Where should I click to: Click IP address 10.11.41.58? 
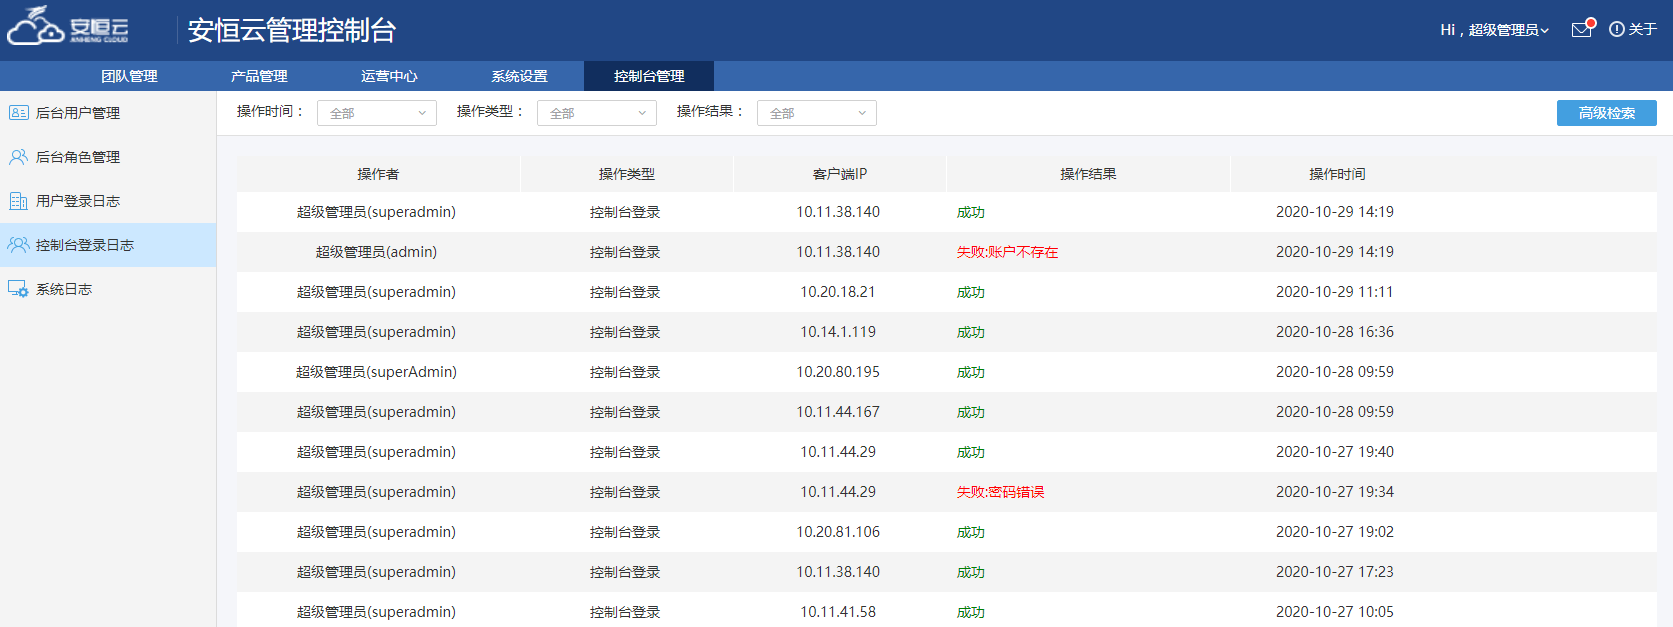[x=838, y=612]
